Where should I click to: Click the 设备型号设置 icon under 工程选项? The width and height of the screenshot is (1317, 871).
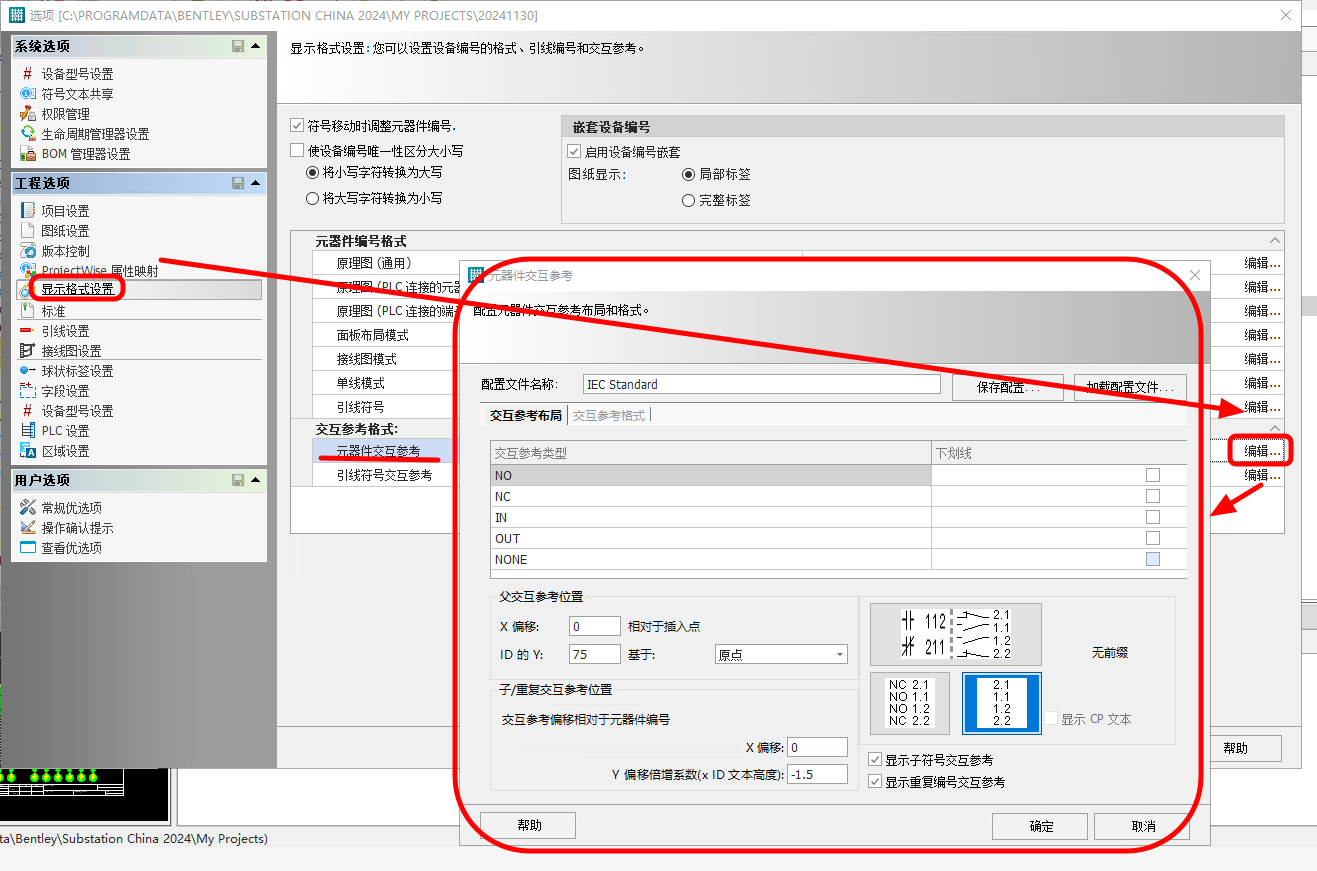click(x=28, y=411)
